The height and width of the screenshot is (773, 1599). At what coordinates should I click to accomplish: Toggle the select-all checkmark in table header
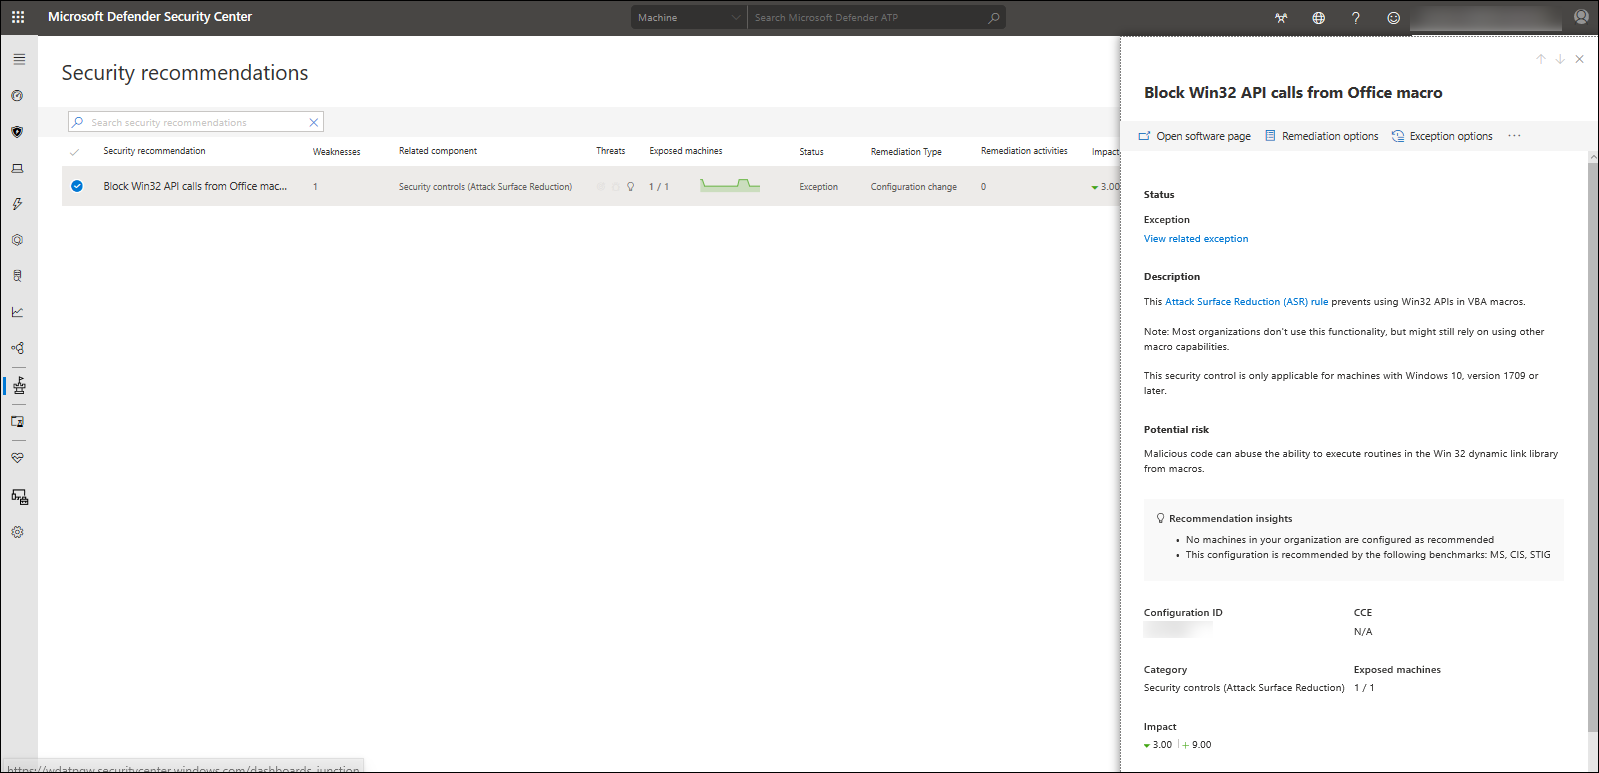point(74,152)
